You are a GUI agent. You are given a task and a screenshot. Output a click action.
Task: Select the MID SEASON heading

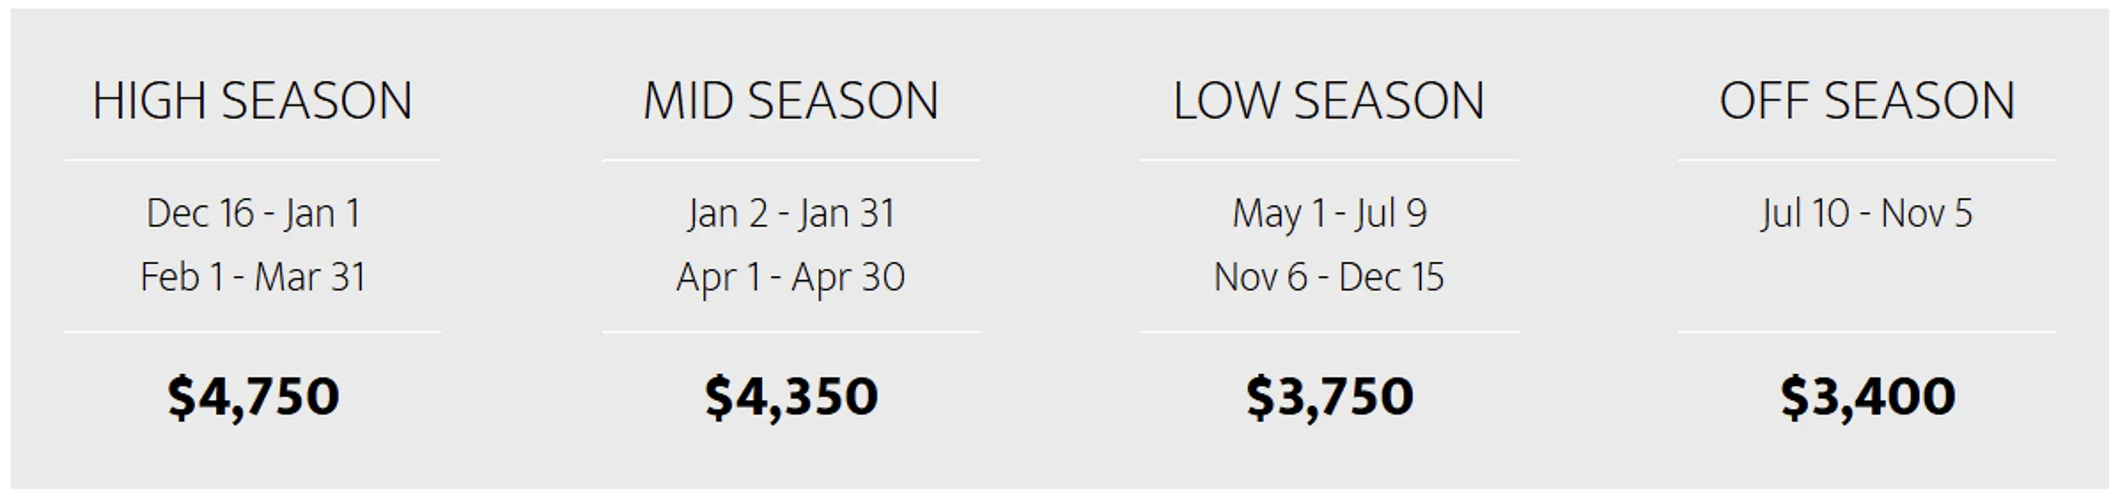pos(790,101)
